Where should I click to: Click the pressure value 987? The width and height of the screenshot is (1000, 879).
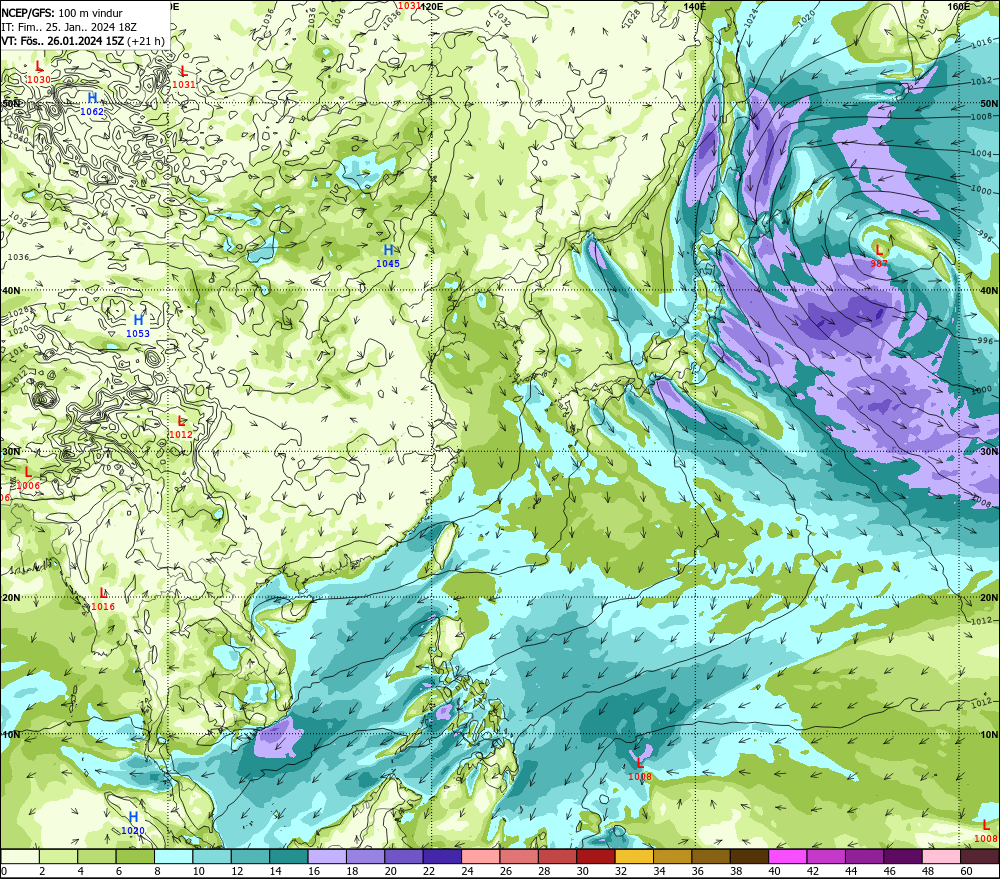click(879, 263)
